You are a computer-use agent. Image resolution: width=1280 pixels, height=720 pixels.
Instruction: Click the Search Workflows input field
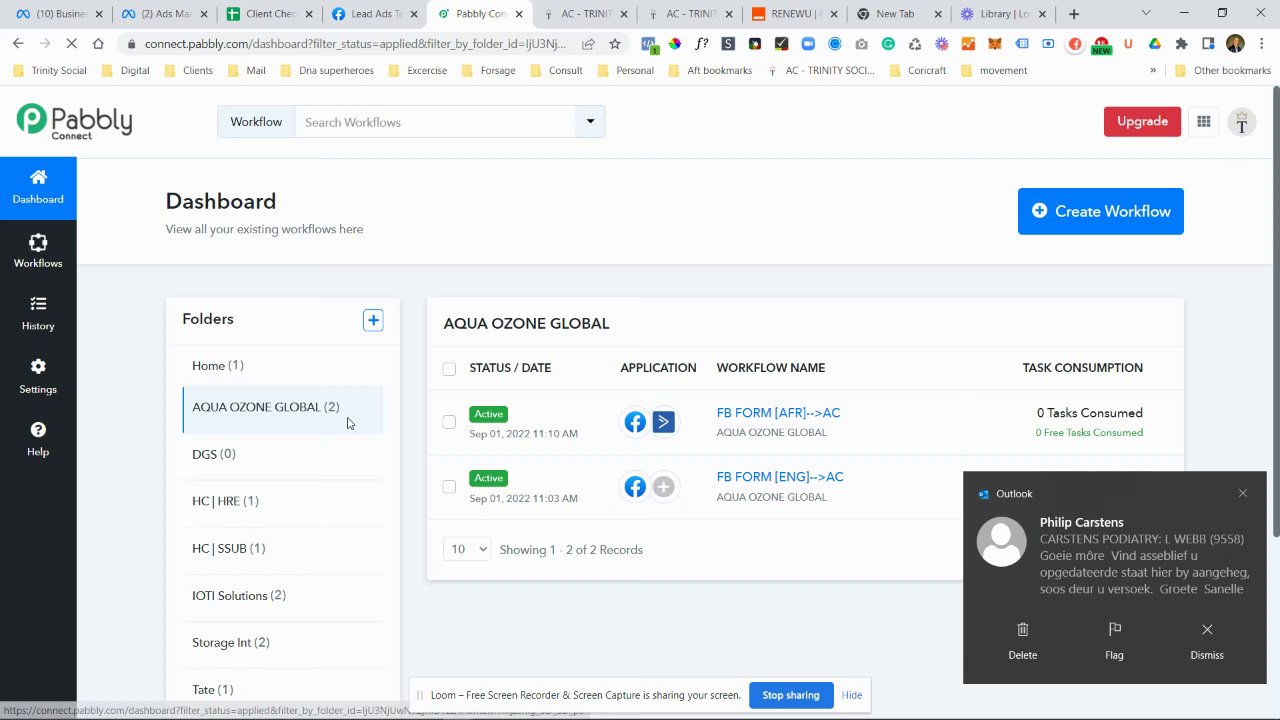[436, 122]
